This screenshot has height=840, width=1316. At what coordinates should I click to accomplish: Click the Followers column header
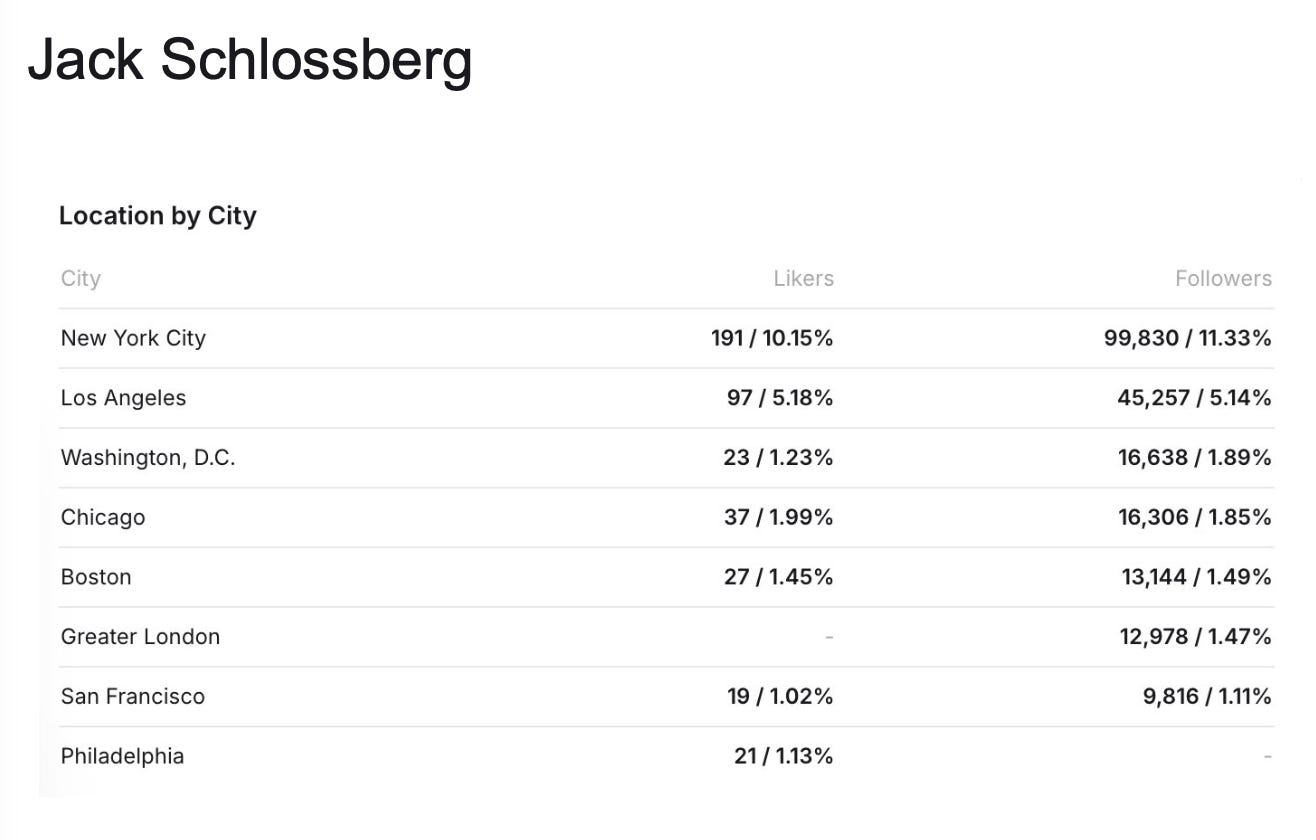click(1223, 279)
